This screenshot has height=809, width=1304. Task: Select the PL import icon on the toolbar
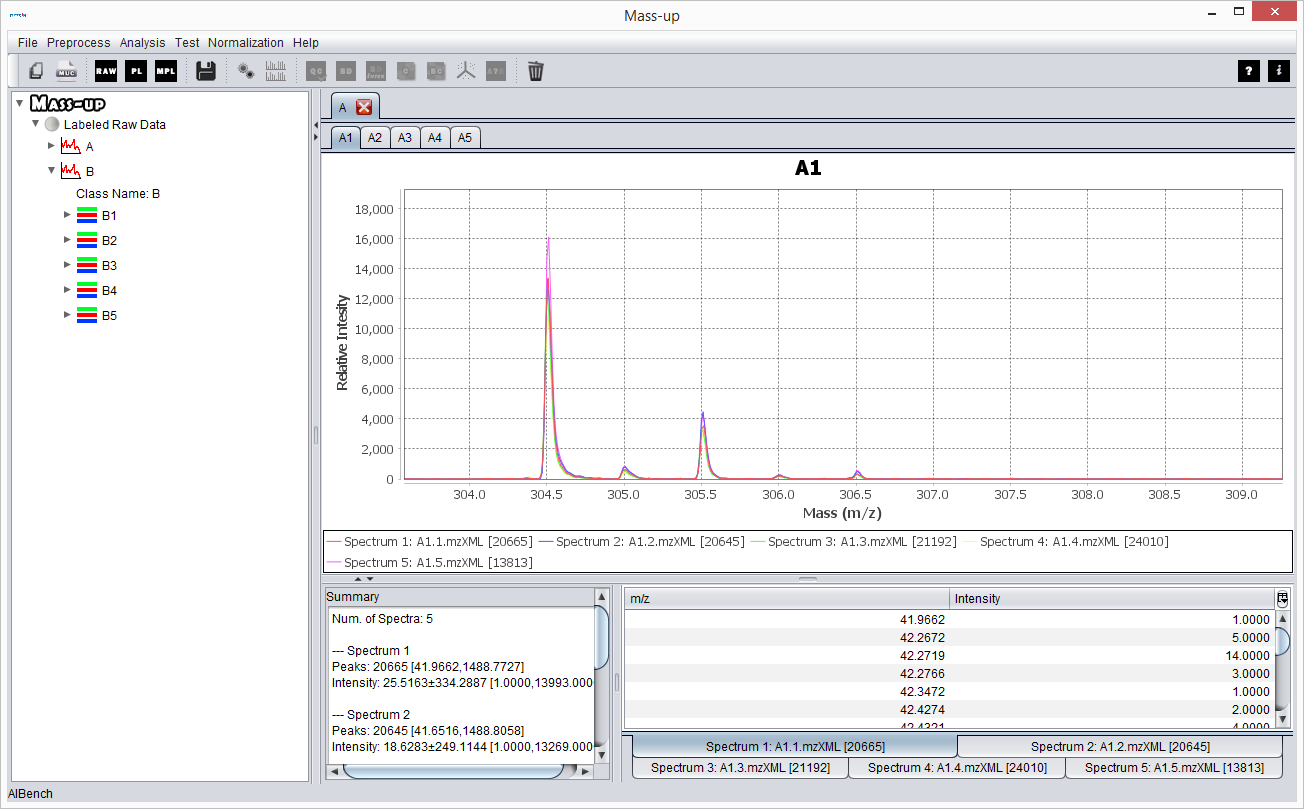[x=136, y=71]
